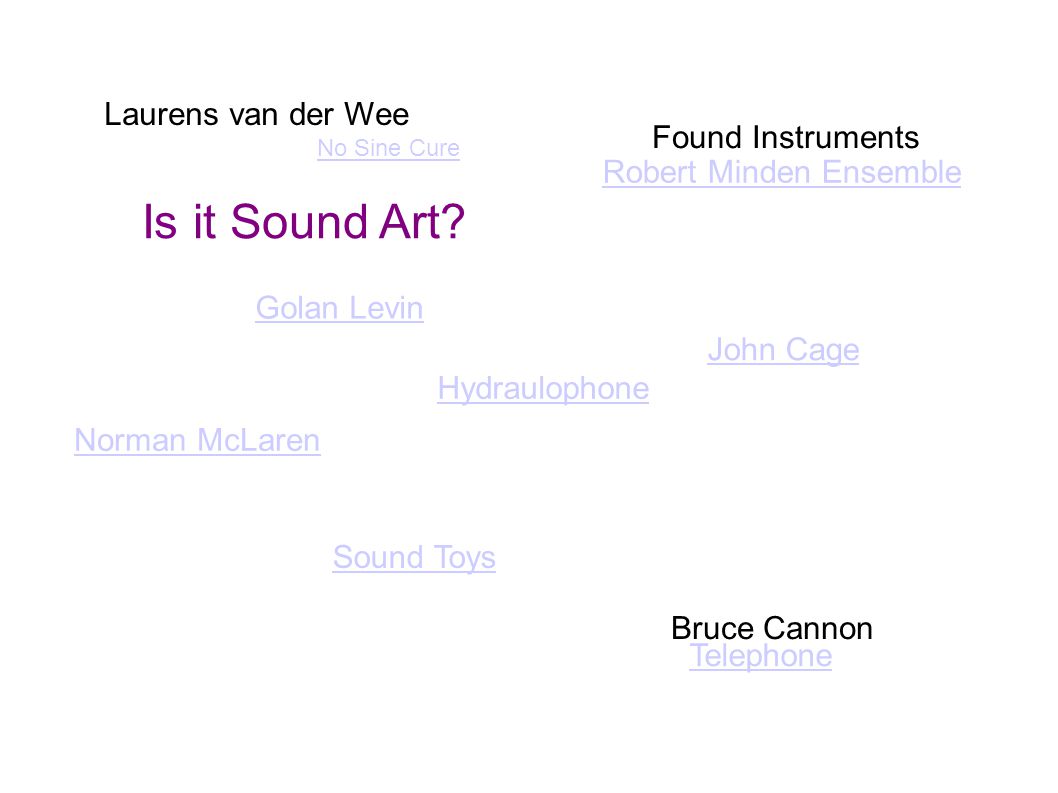The image size is (1058, 793).
Task: Open the link for animator Norman McLaren
Action: (197, 441)
